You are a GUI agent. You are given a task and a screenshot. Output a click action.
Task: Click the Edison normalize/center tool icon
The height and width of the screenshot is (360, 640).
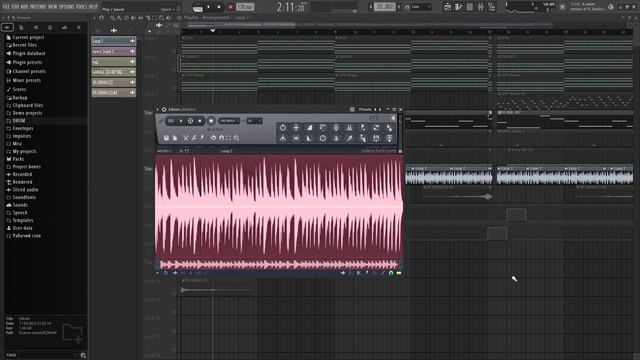point(296,128)
